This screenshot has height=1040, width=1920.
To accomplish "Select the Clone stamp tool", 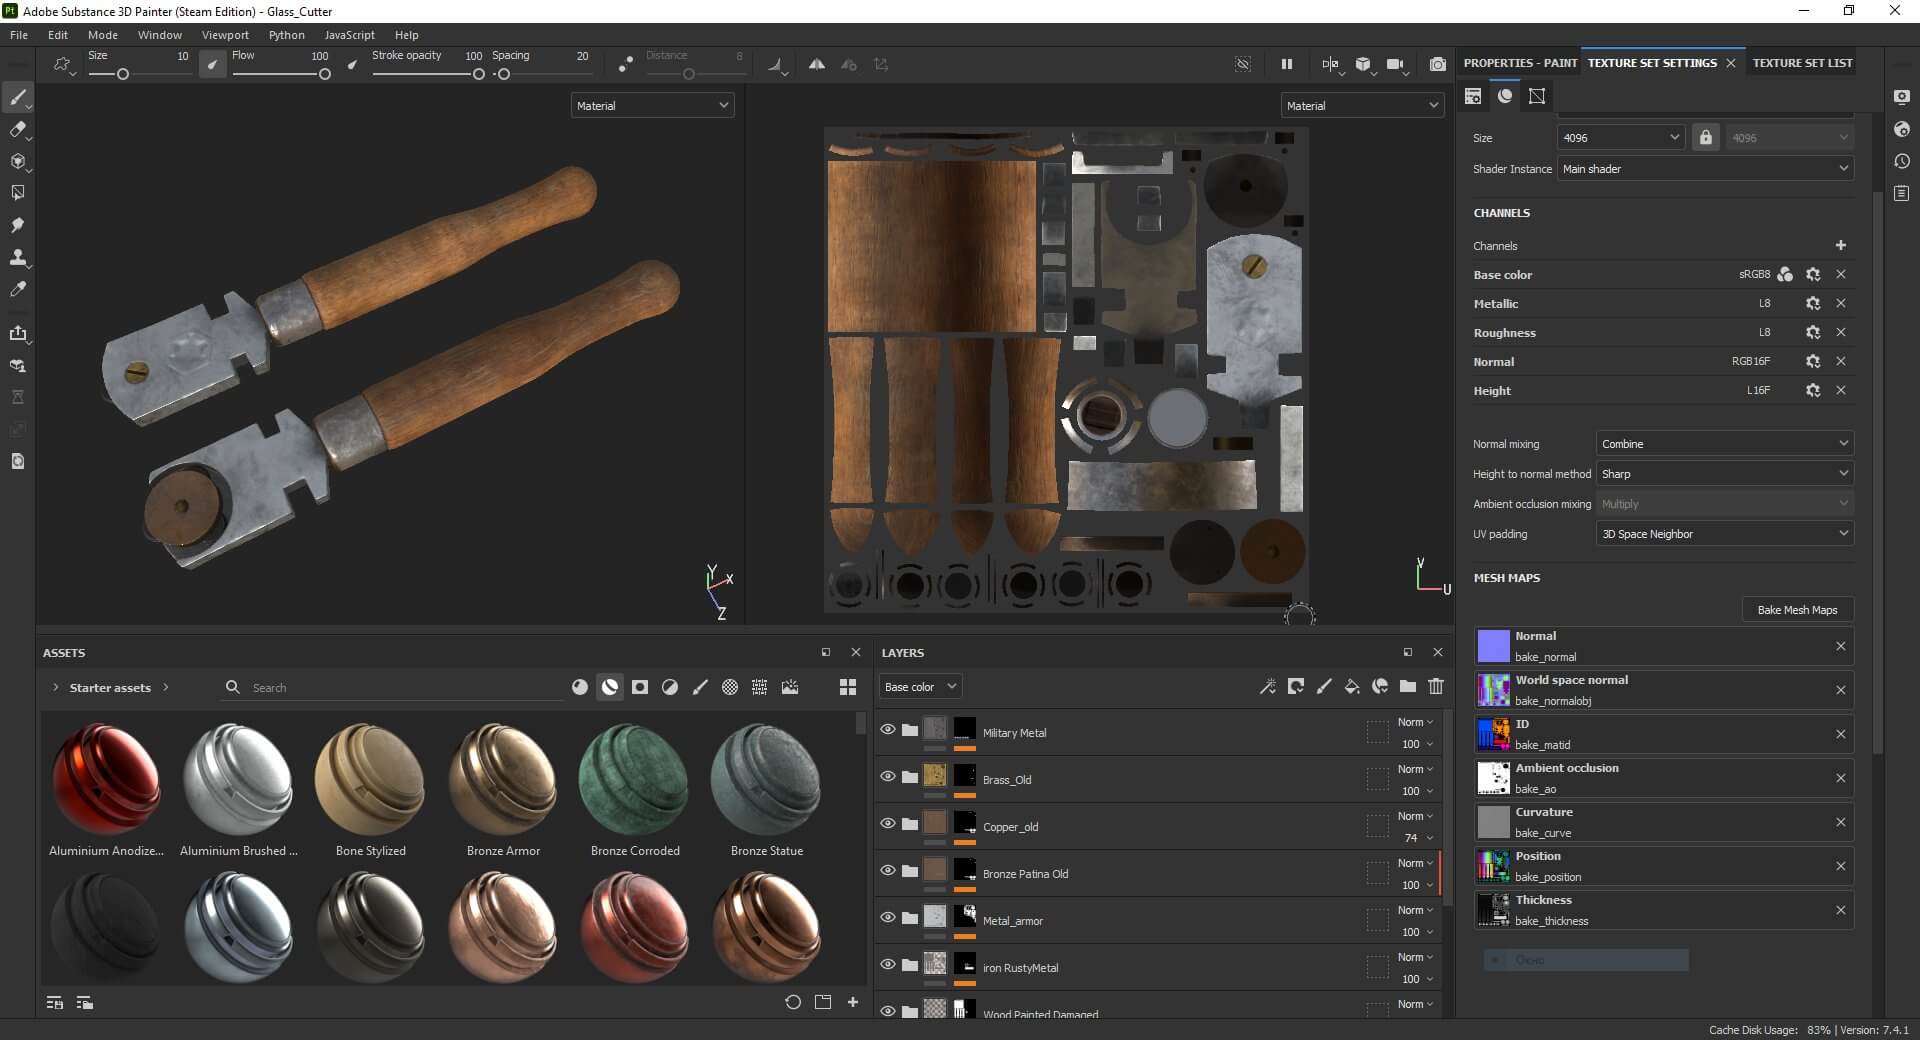I will tap(17, 257).
